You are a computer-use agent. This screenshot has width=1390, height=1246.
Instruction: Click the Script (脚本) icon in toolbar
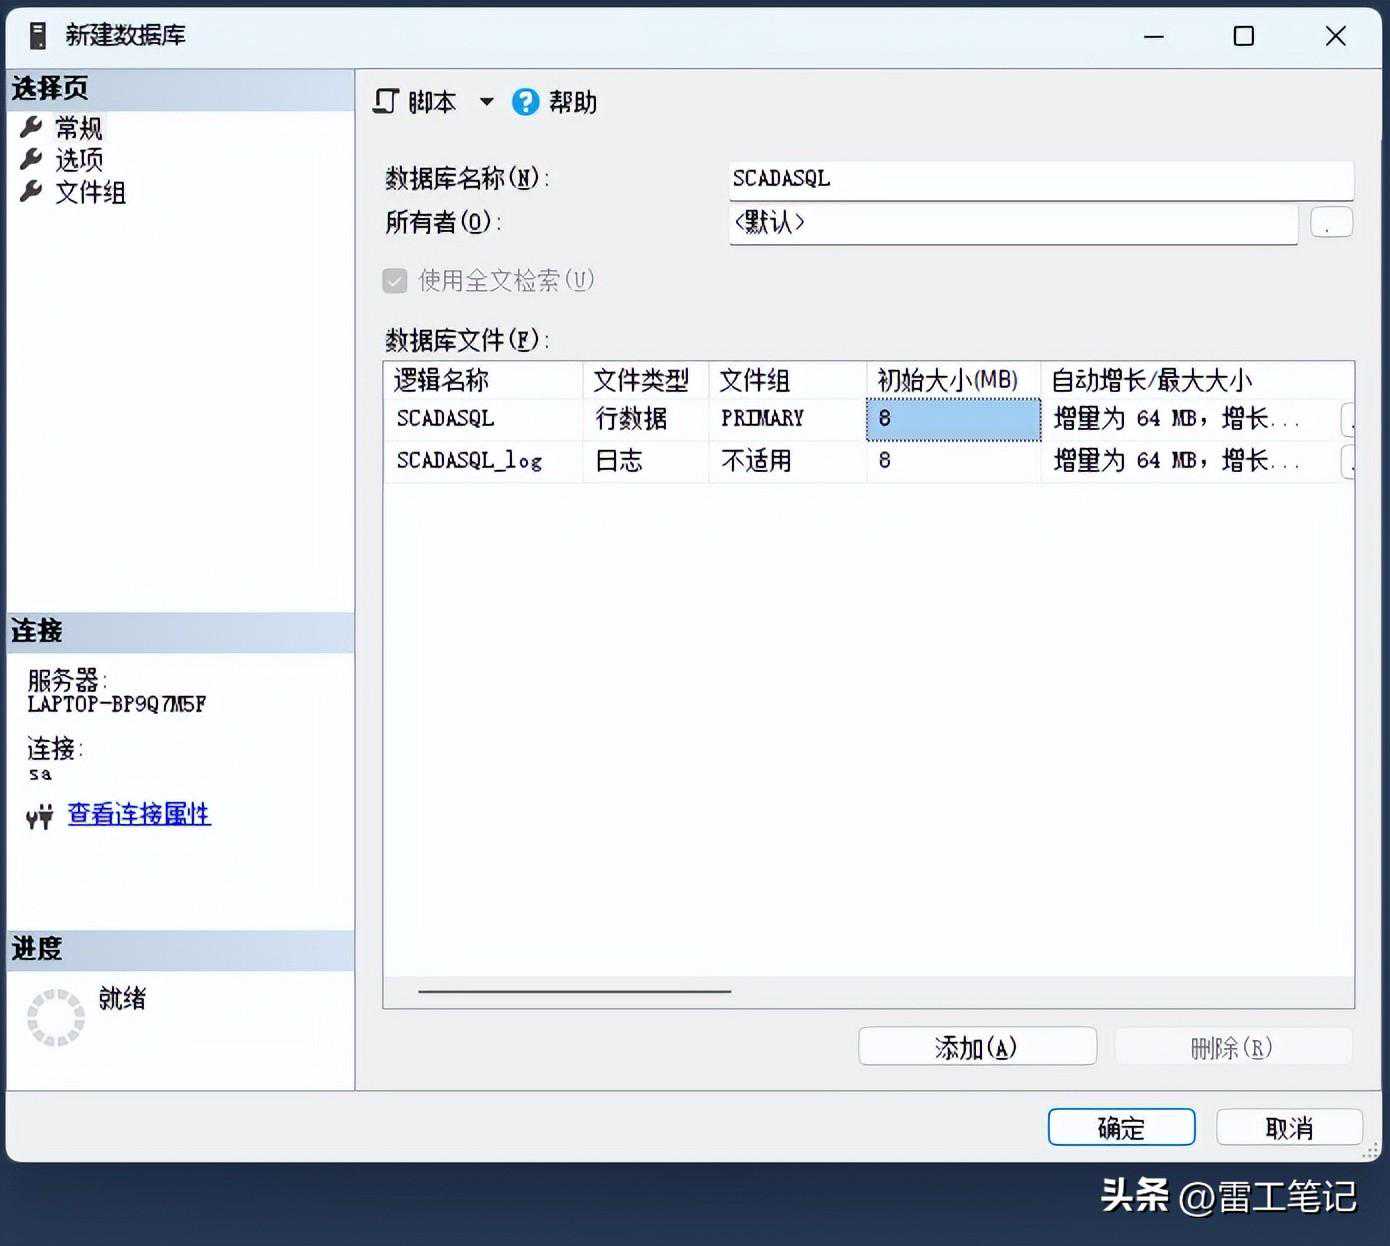click(386, 102)
